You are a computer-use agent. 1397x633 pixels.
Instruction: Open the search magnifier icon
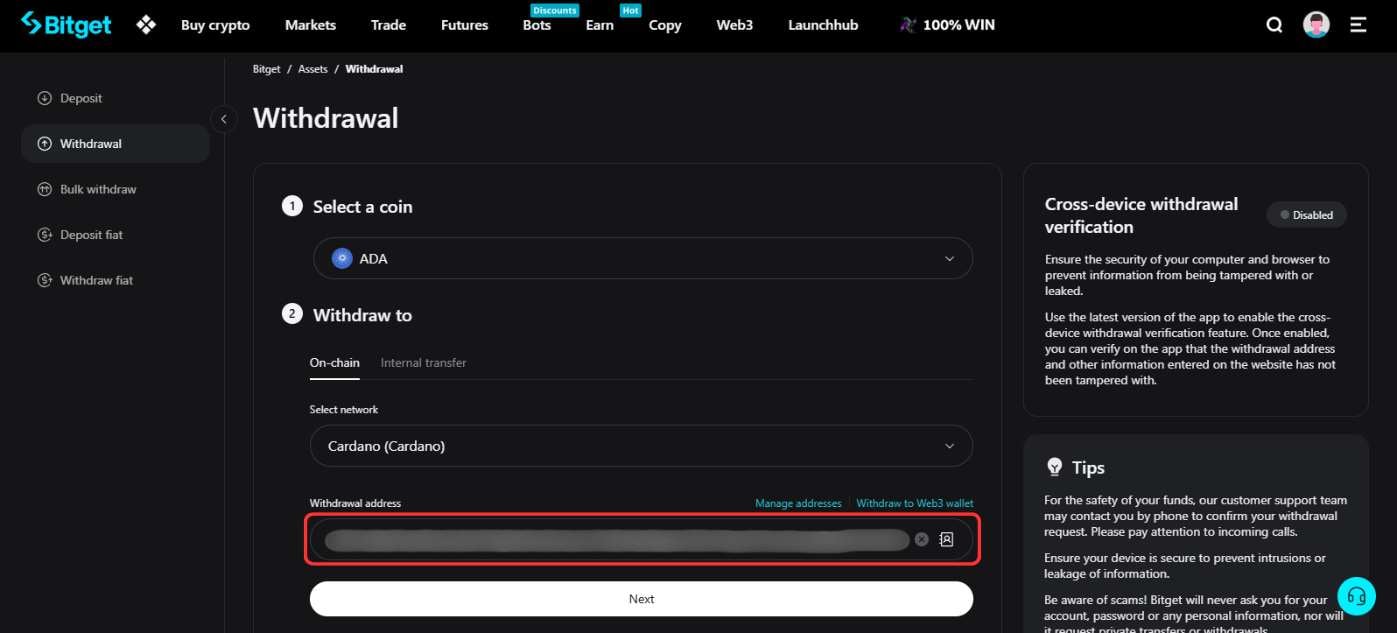(x=1274, y=25)
